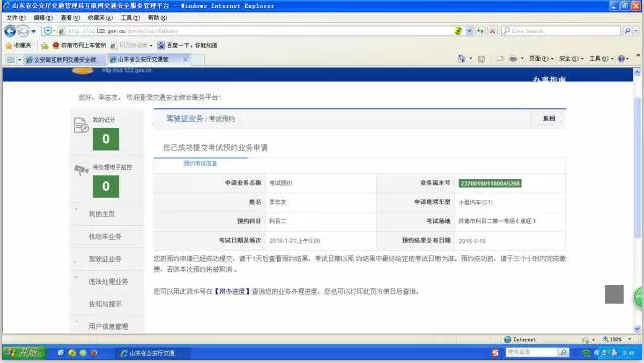Open the 文件(F) menu
Screen dimensions: 644x363
click(16, 18)
